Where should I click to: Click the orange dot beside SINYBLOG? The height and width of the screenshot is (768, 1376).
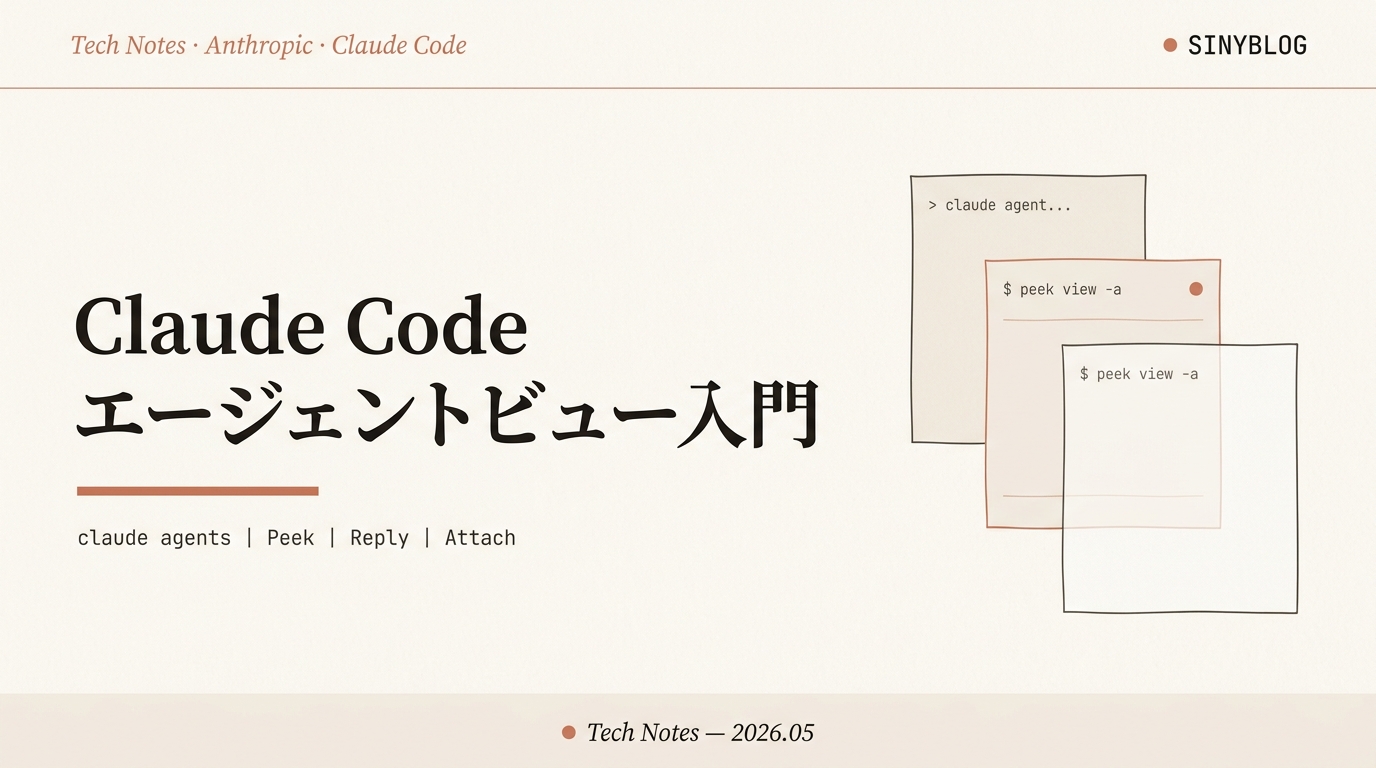1170,45
